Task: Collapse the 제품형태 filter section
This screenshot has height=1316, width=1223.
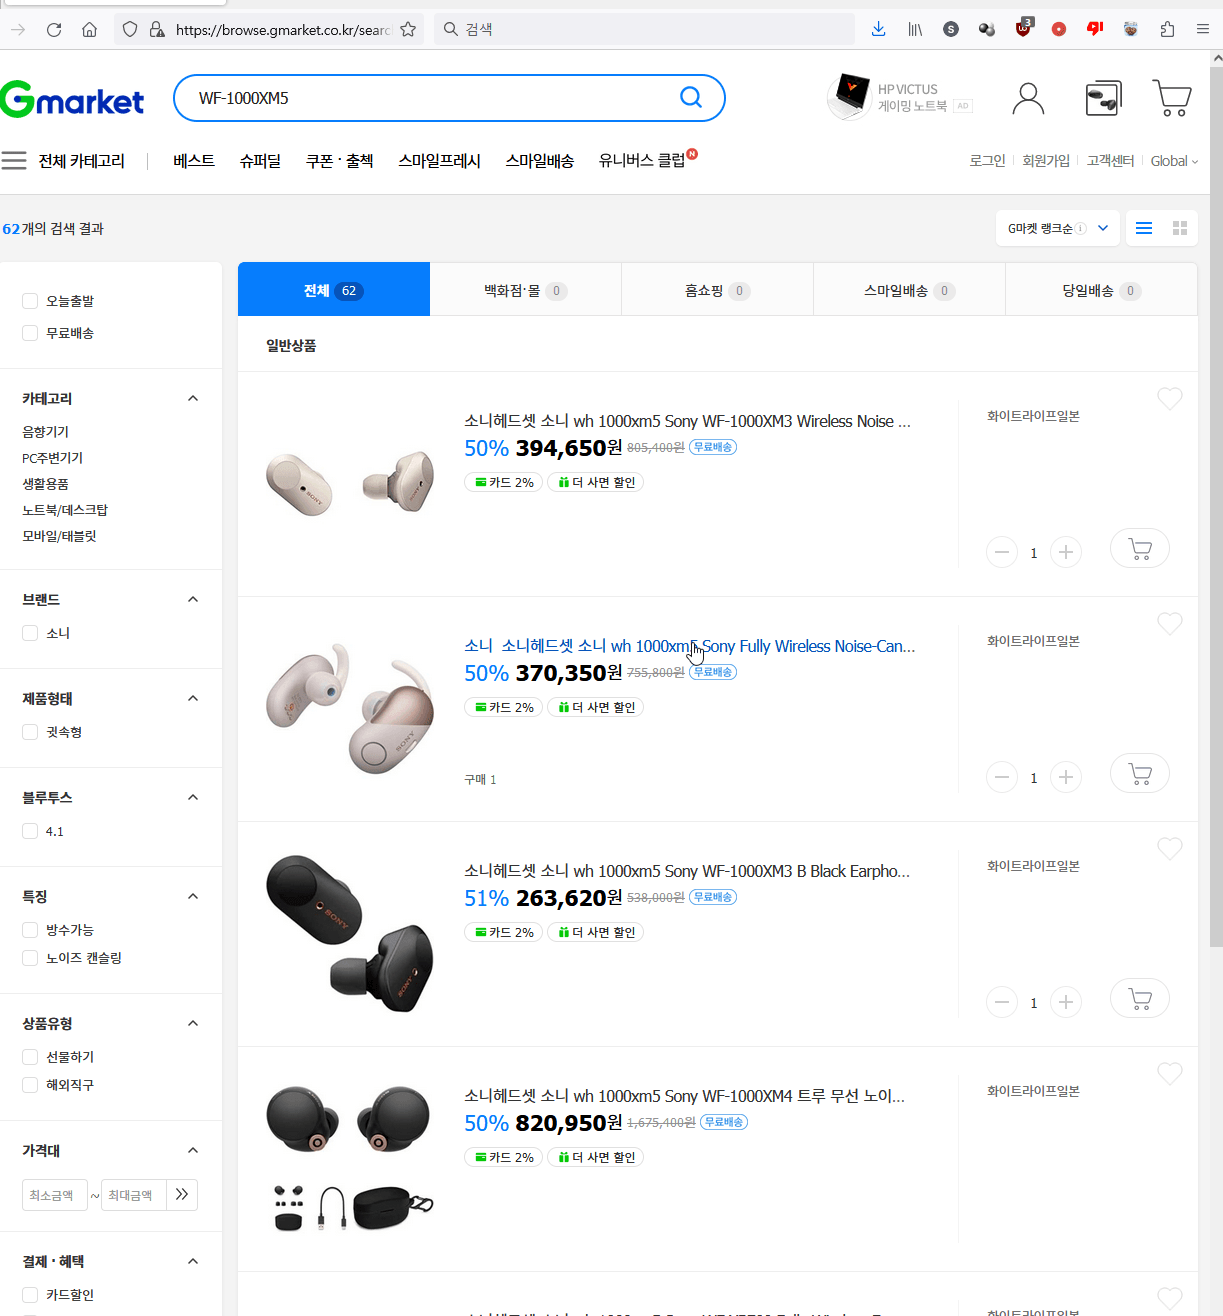Action: 193,698
